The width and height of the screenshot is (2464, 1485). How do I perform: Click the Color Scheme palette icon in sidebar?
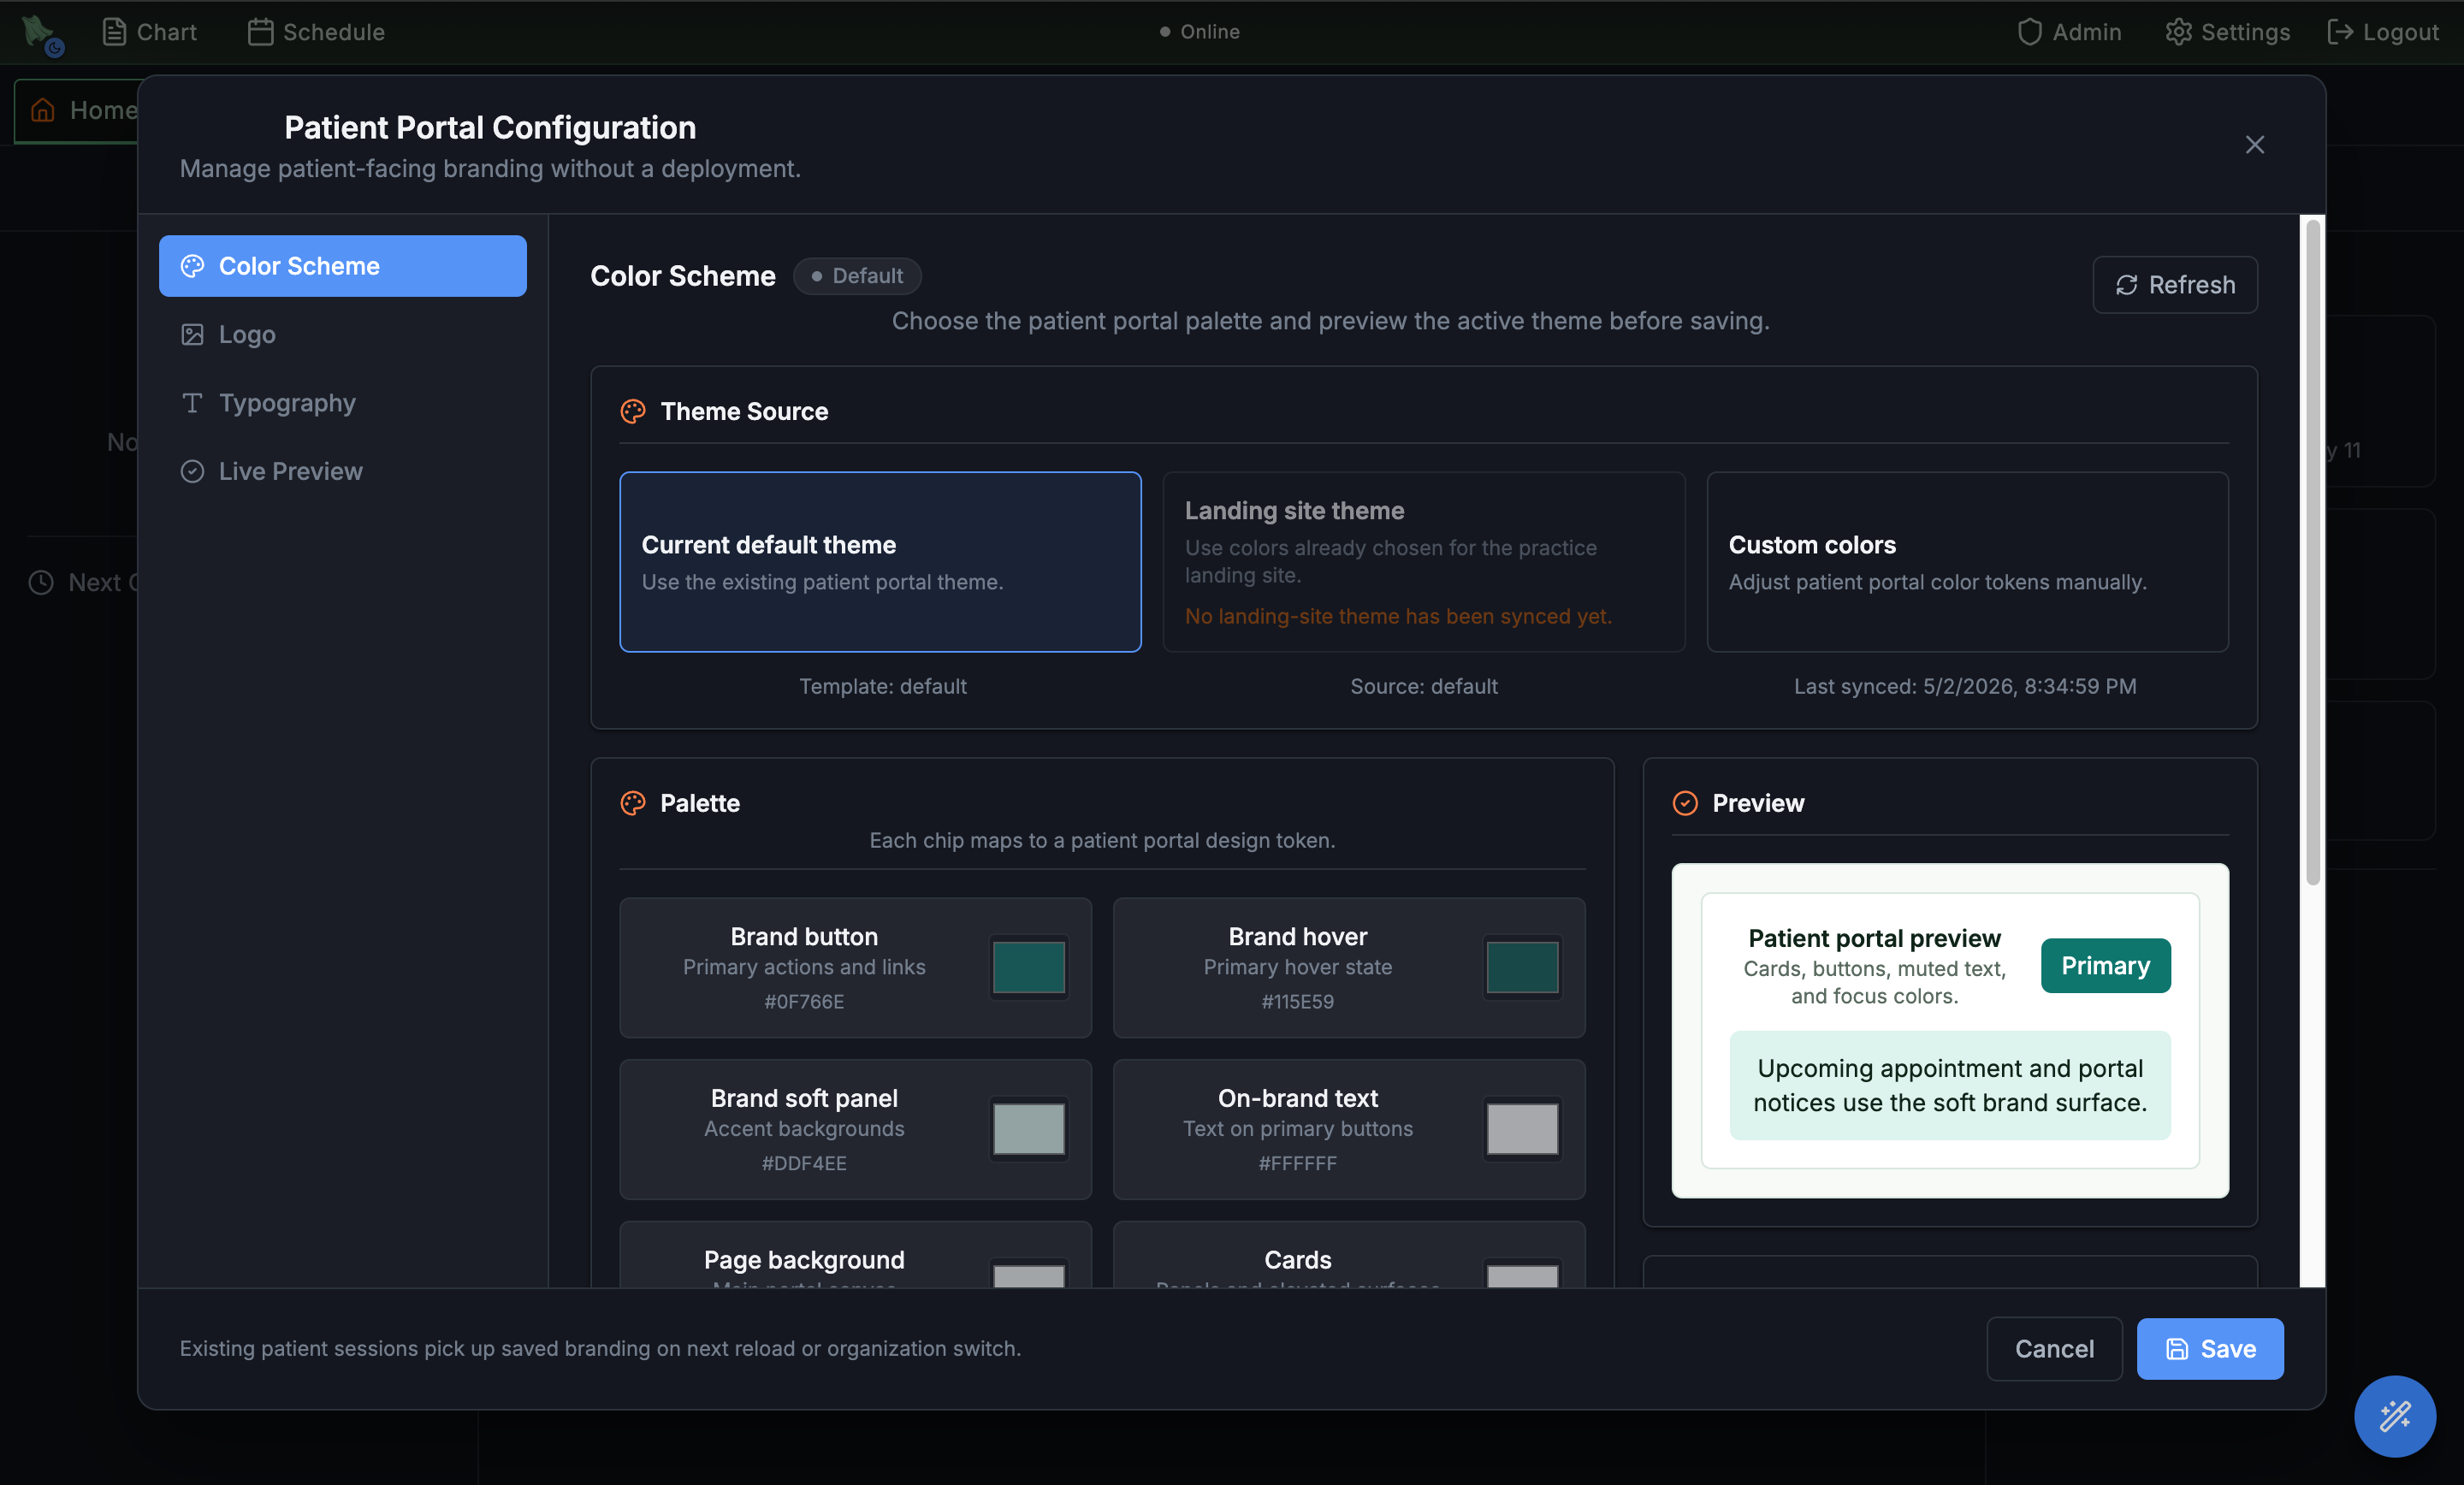192,266
